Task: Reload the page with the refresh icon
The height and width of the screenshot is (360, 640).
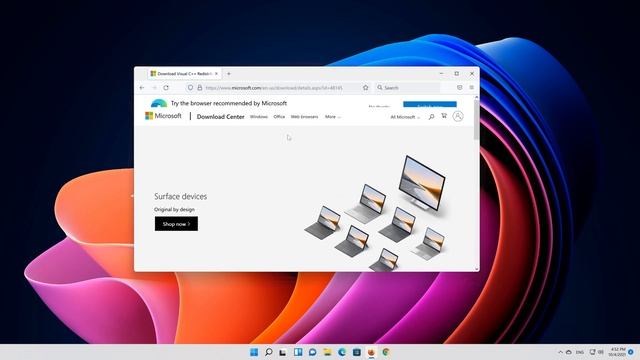Action: point(166,88)
